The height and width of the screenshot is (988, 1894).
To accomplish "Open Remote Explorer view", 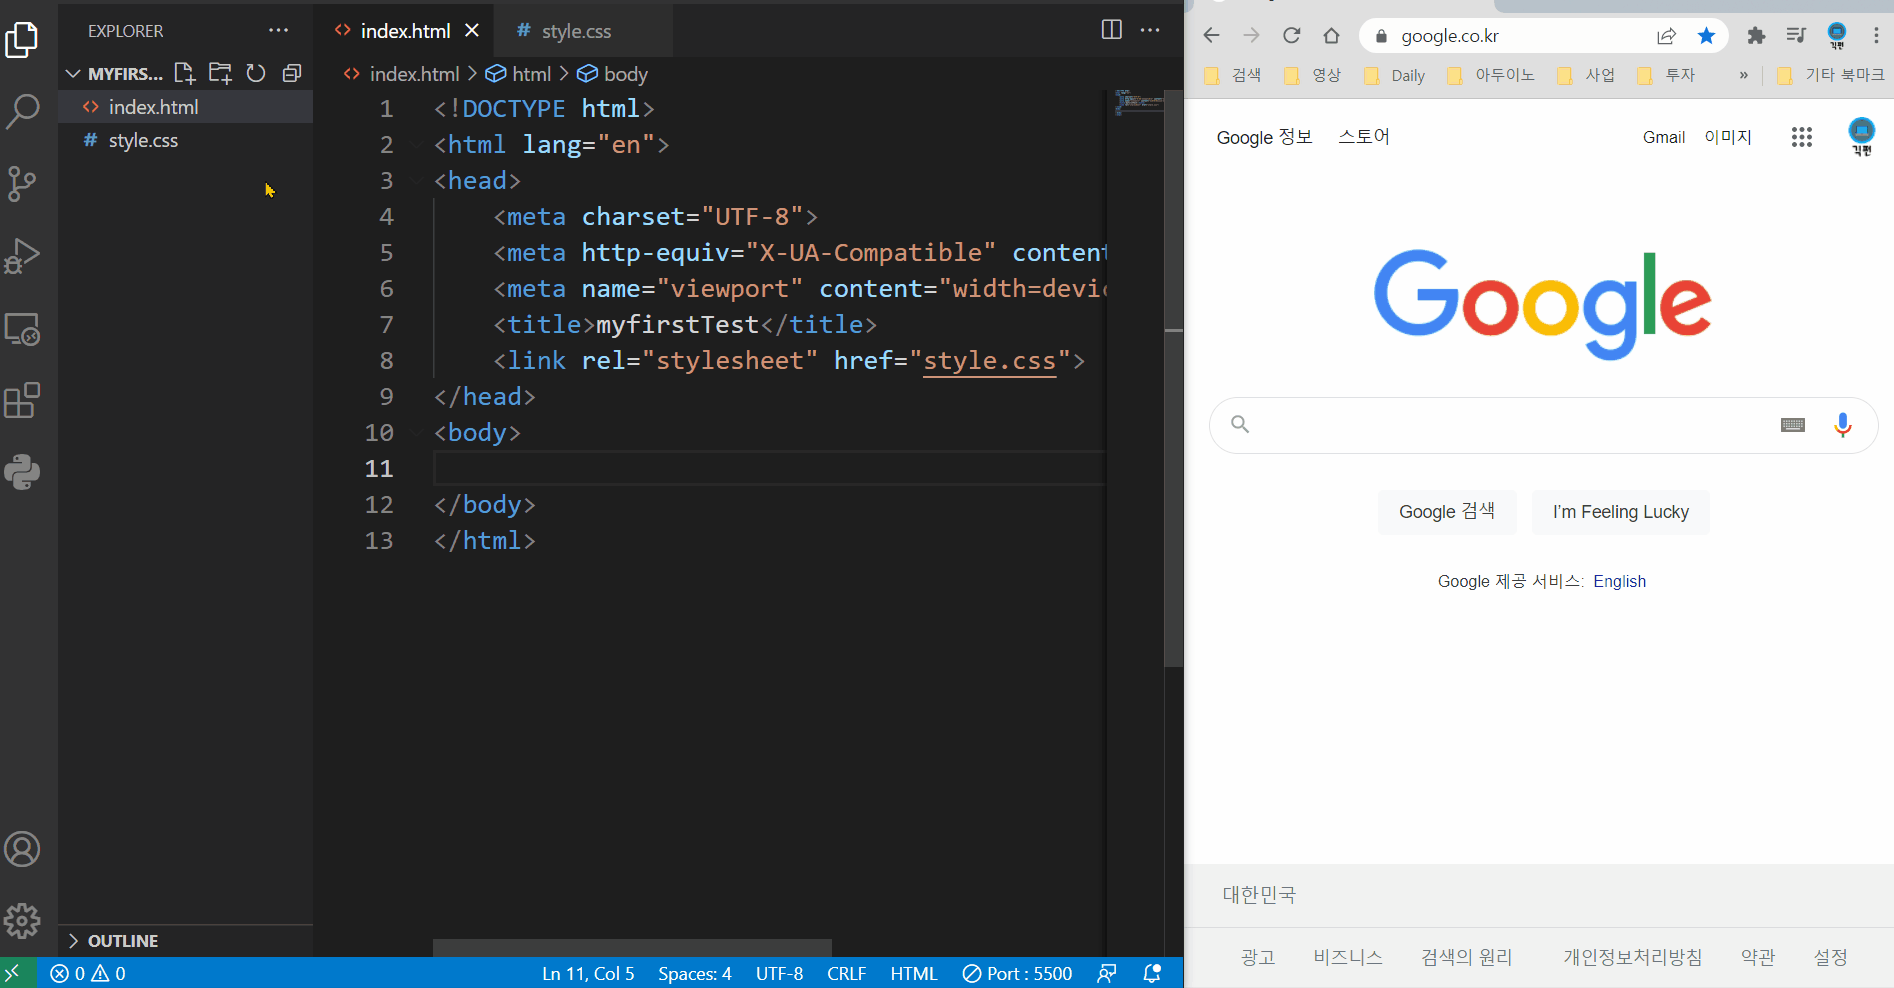I will 22,329.
